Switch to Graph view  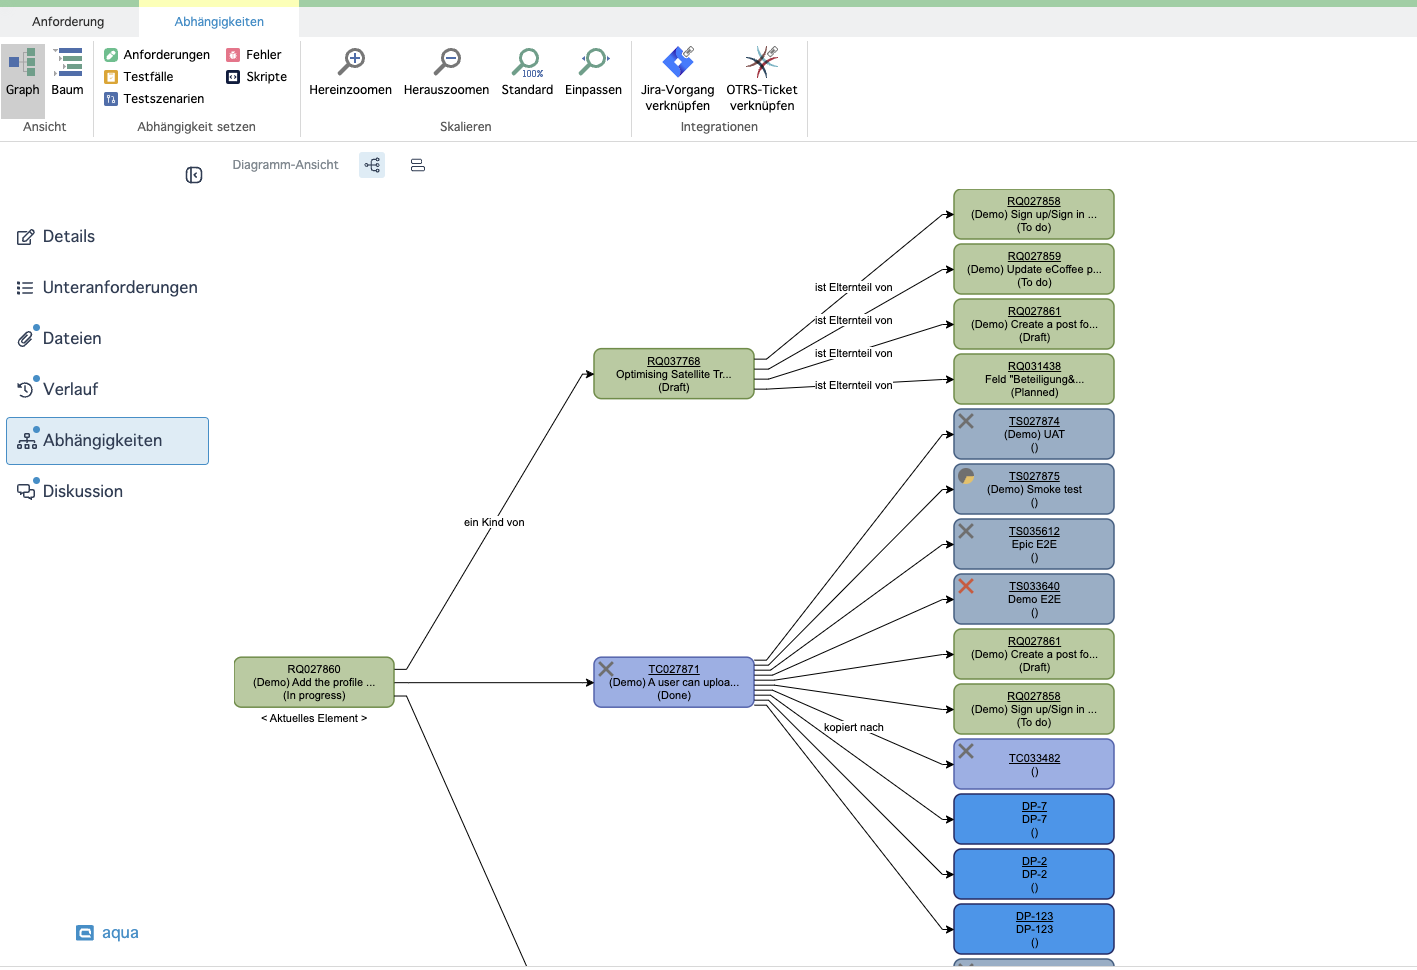[x=22, y=73]
